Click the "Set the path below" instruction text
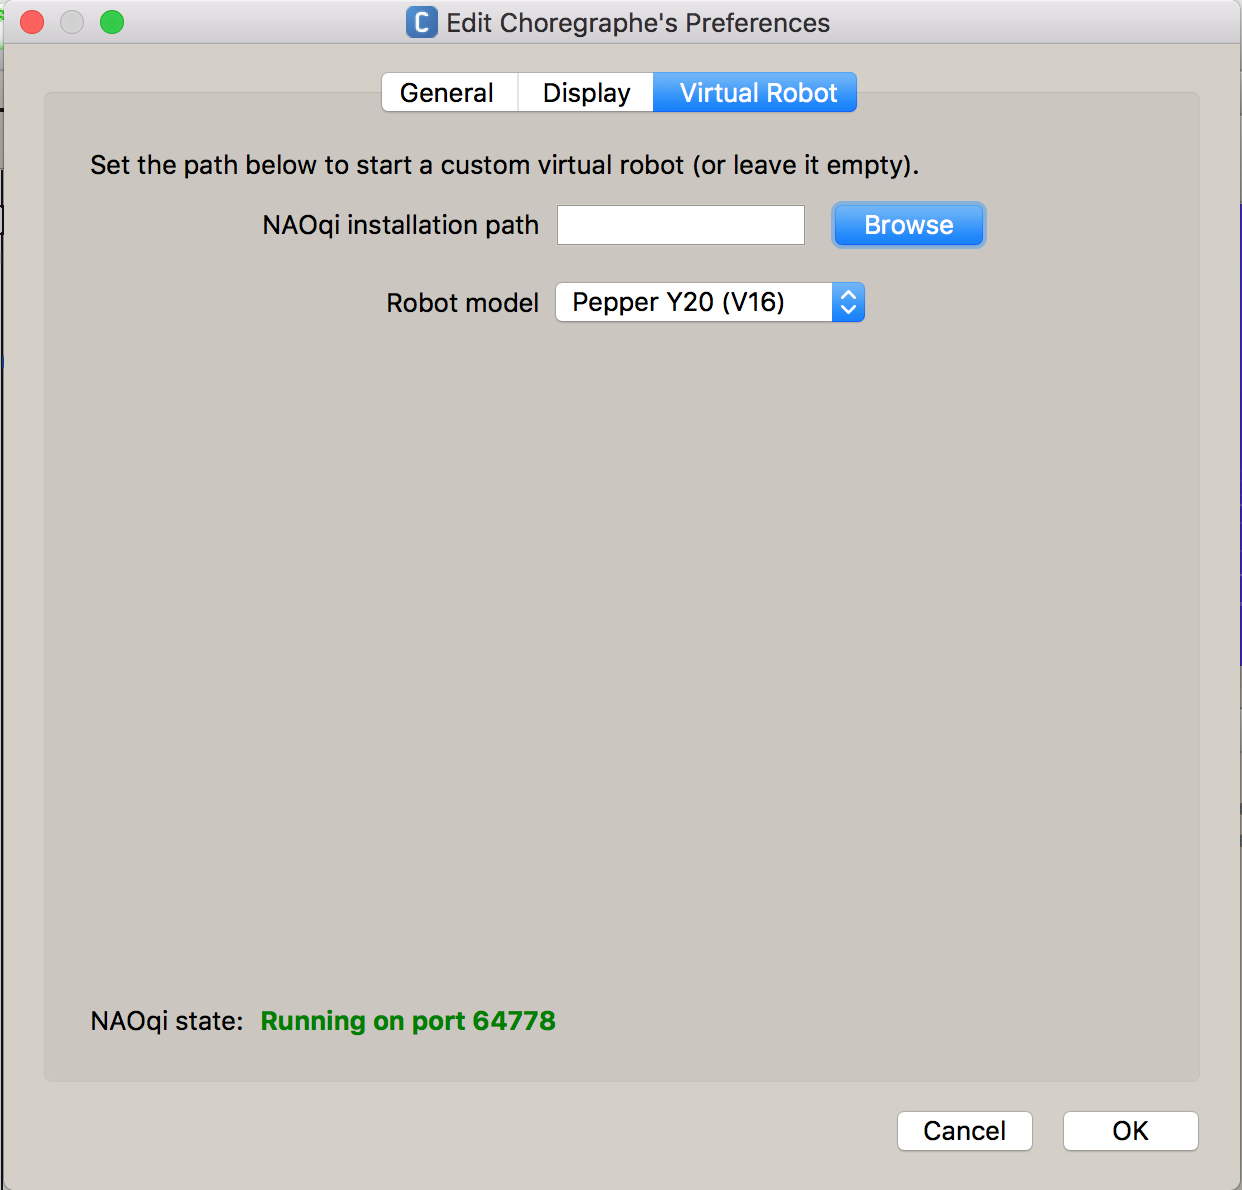Viewport: 1242px width, 1190px height. pyautogui.click(x=504, y=165)
